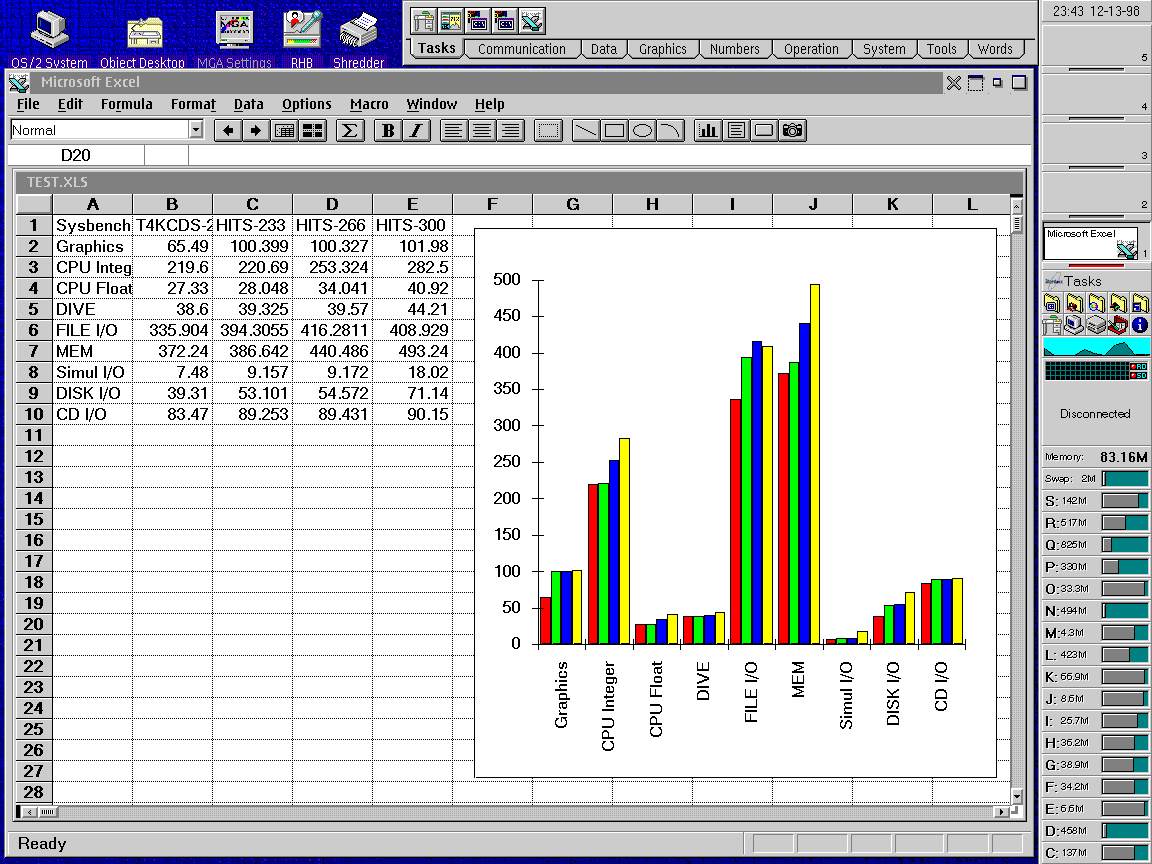Click column header D
The height and width of the screenshot is (864, 1152).
[332, 204]
